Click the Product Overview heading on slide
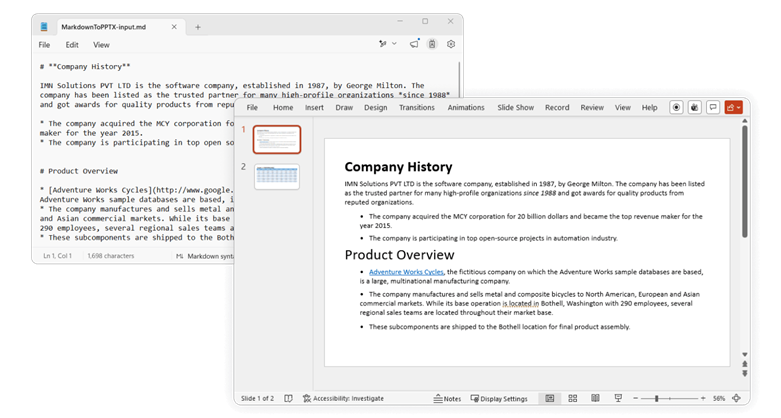This screenshot has width=781, height=418. click(399, 255)
